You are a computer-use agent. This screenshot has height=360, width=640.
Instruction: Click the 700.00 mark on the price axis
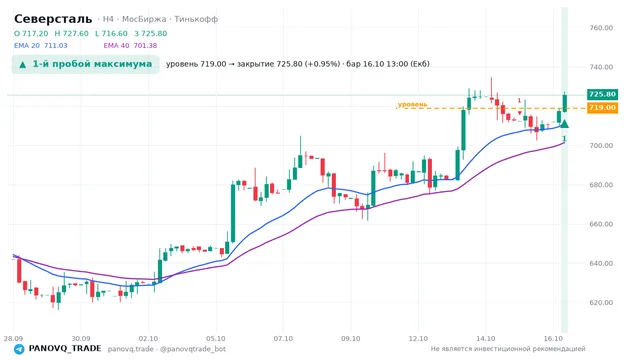601,146
